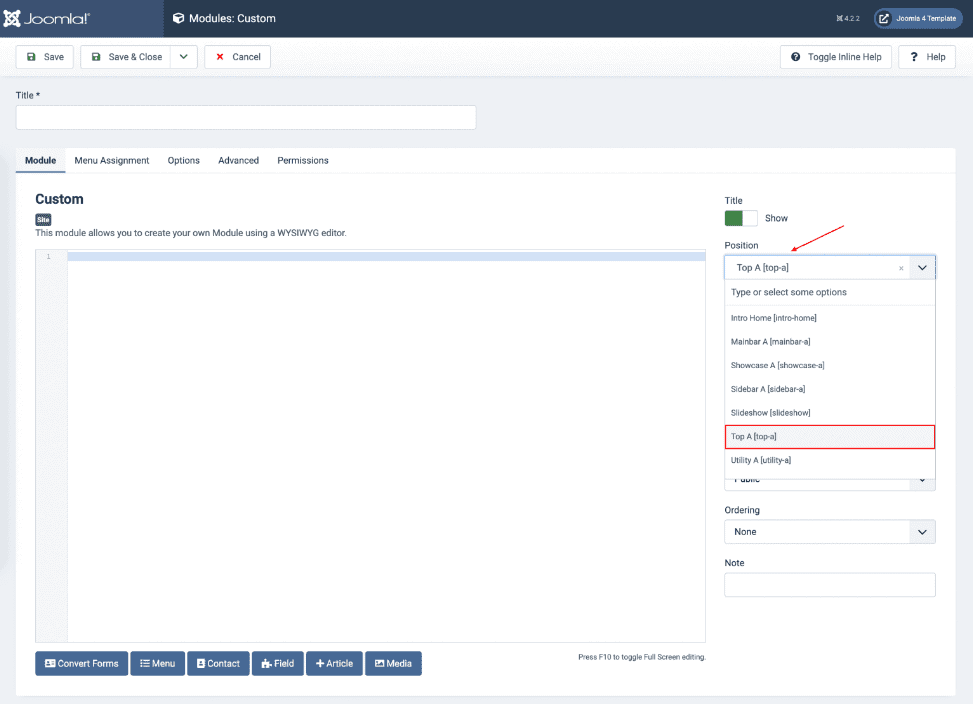Open Media insert dialog
Screen dimensions: 973x706
[393, 664]
